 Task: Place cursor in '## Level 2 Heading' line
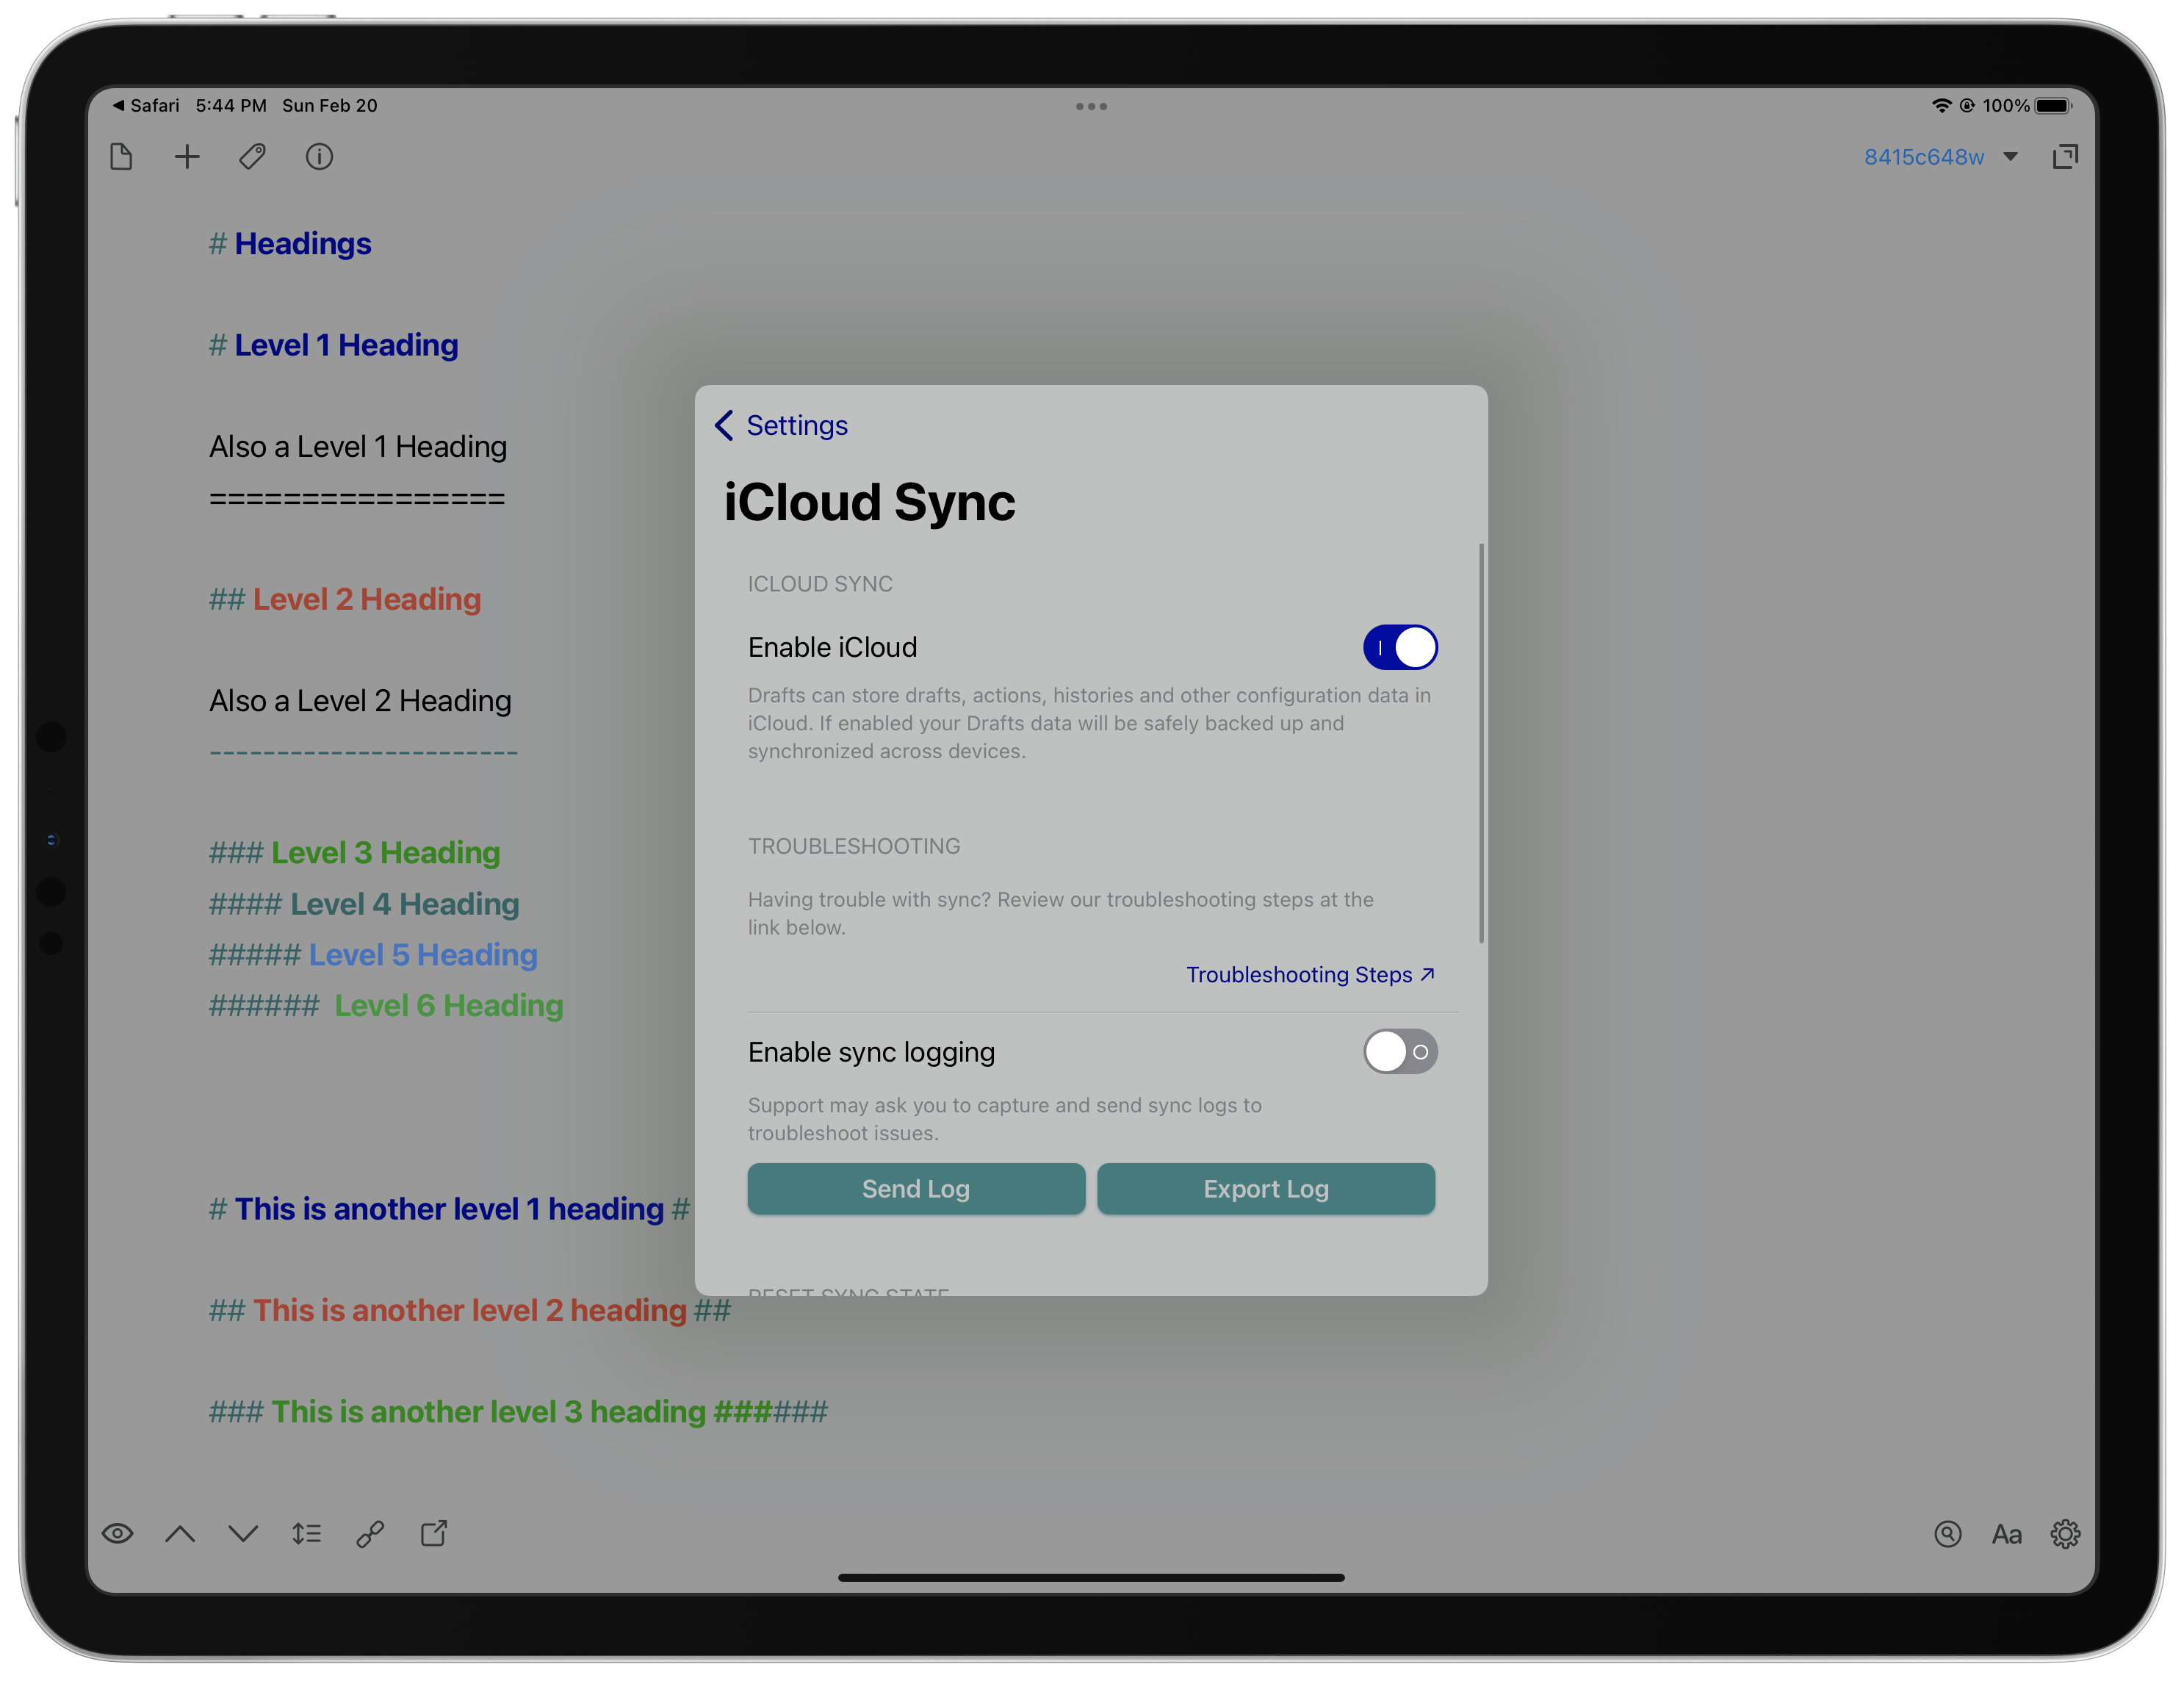click(345, 599)
